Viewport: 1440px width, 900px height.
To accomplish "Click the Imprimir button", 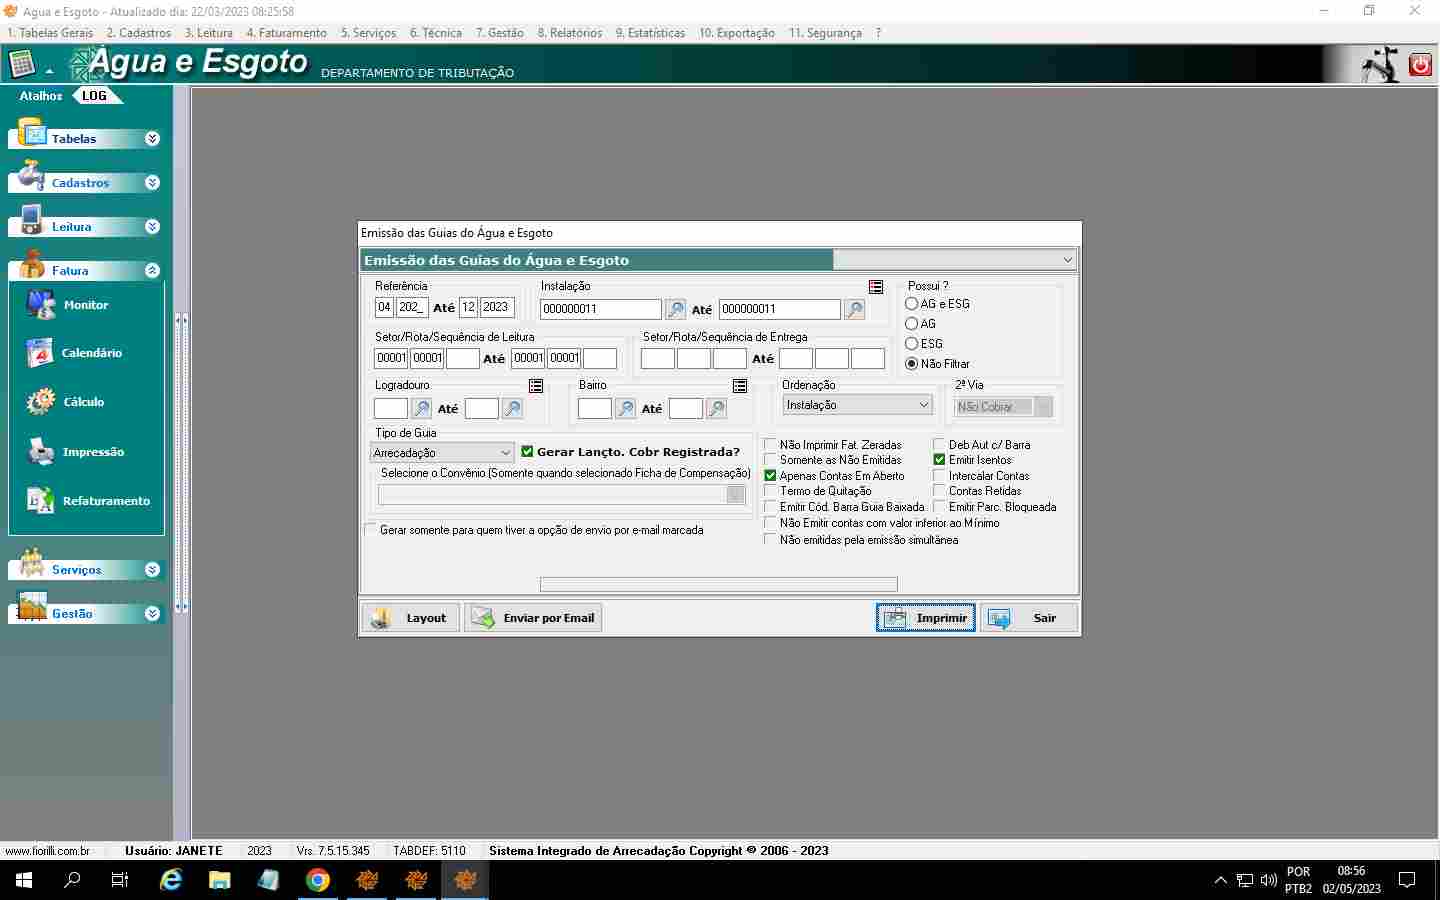I will point(926,618).
